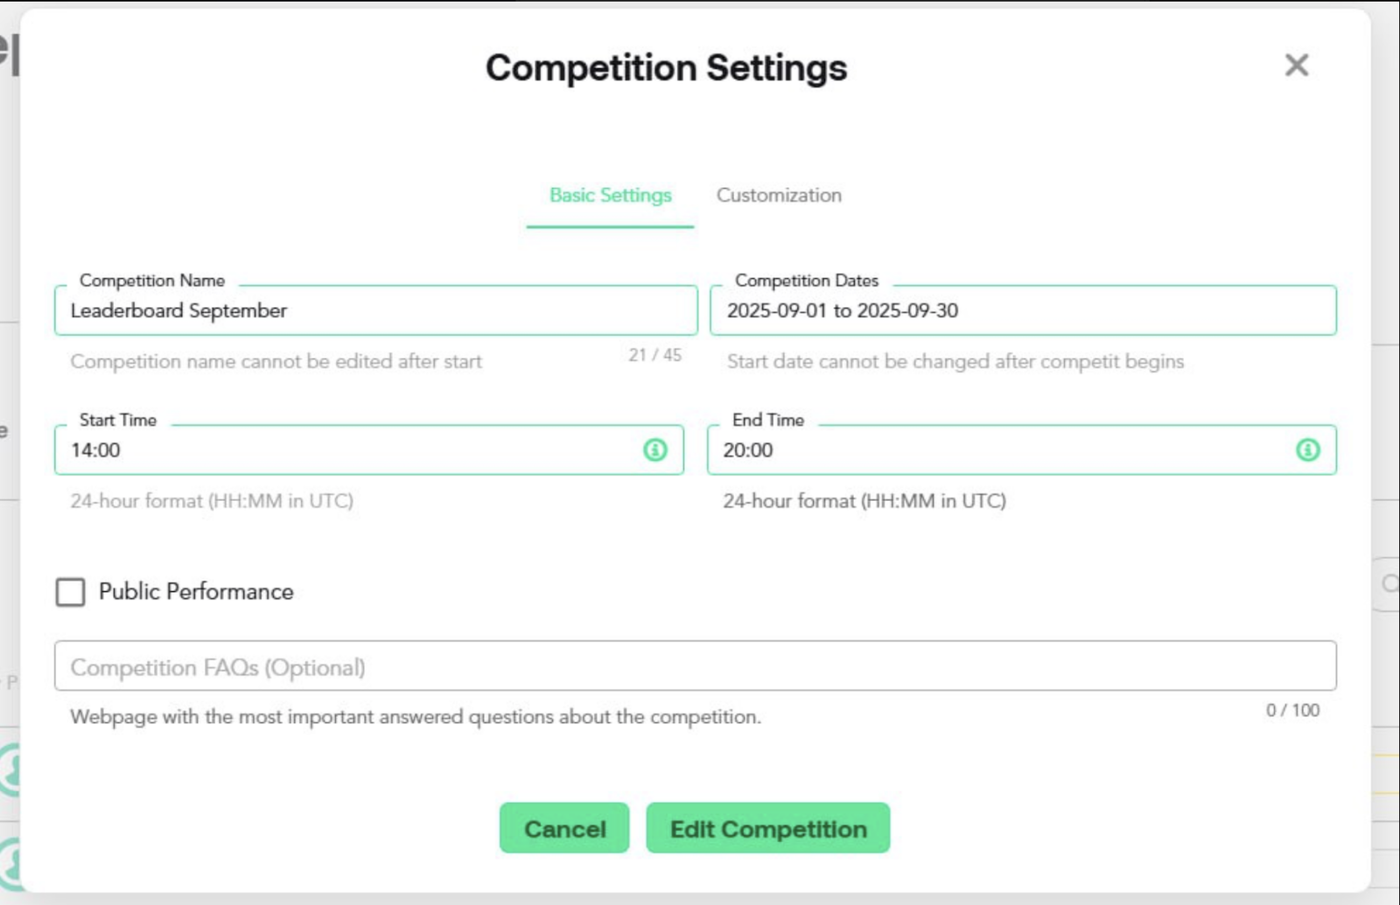Focus the Competition Name text field
1400x905 pixels.
pyautogui.click(x=375, y=311)
